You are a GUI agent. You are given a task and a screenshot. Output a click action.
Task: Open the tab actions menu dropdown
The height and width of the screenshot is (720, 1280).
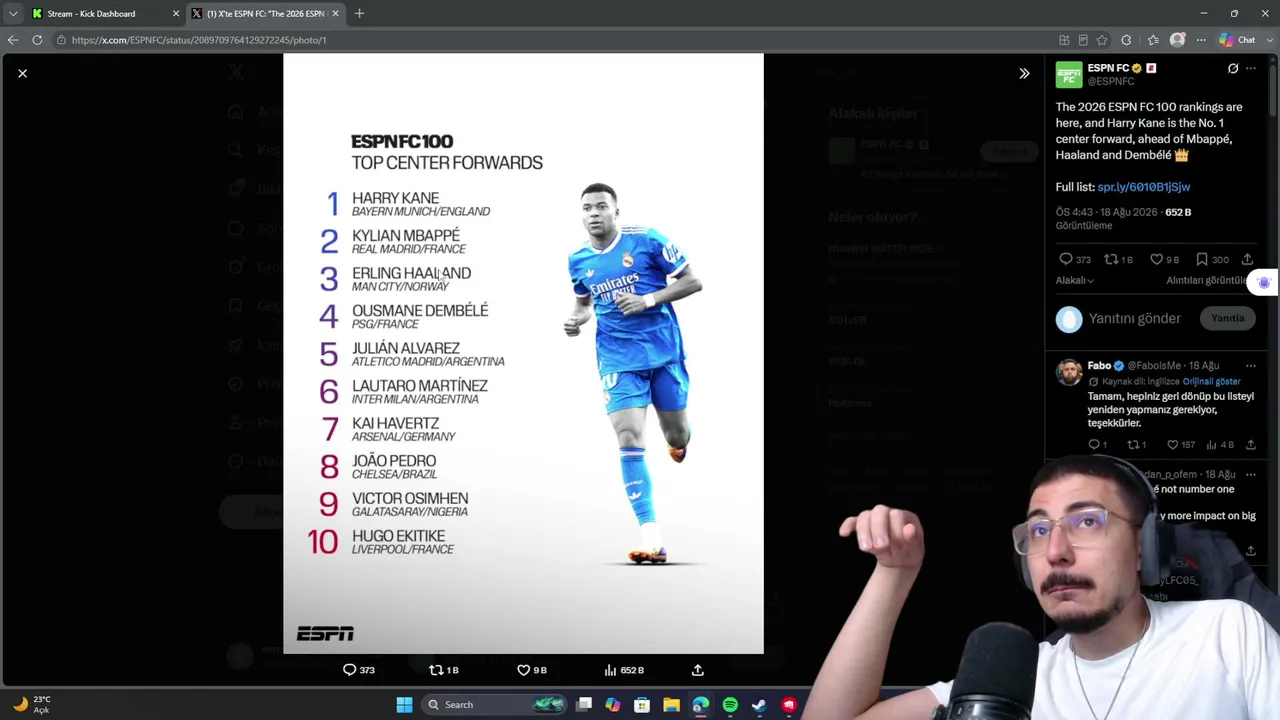[x=13, y=14]
